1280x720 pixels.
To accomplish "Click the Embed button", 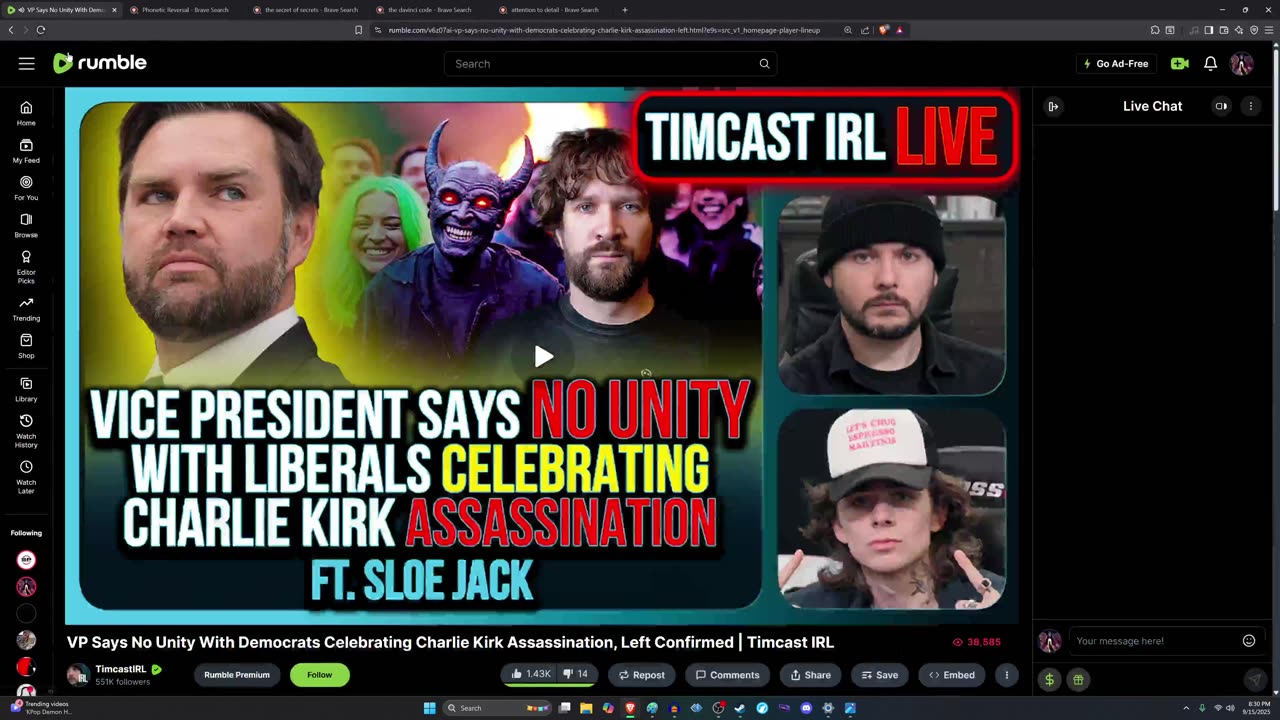I will click(952, 675).
